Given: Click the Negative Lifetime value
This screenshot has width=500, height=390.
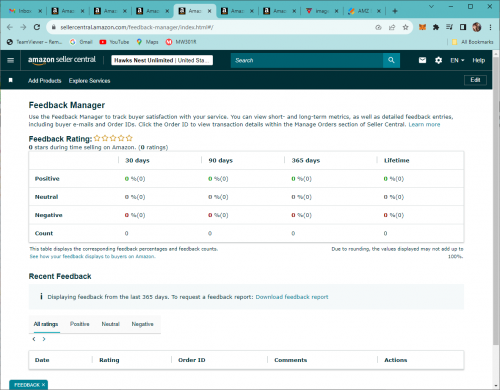Looking at the screenshot, I should coord(394,215).
